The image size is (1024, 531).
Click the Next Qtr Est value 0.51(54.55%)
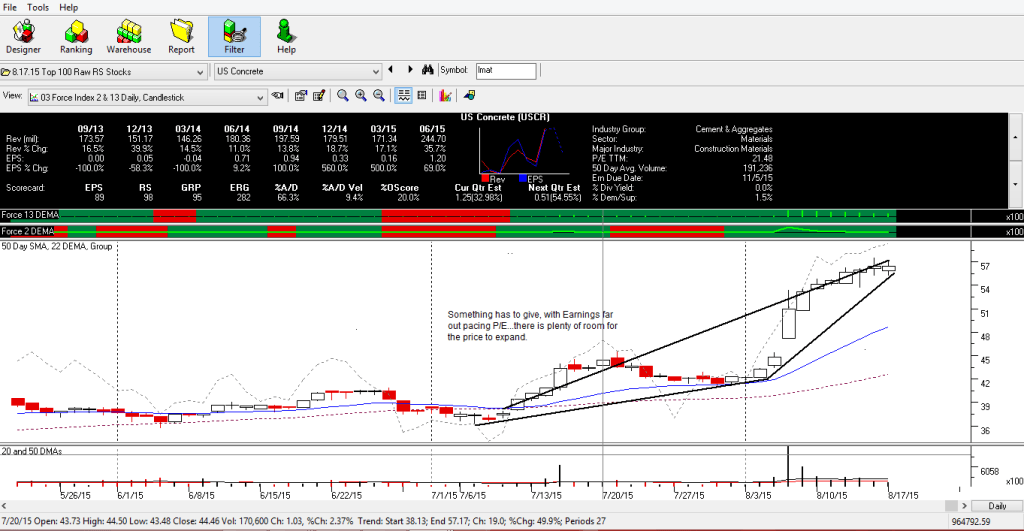[557, 197]
